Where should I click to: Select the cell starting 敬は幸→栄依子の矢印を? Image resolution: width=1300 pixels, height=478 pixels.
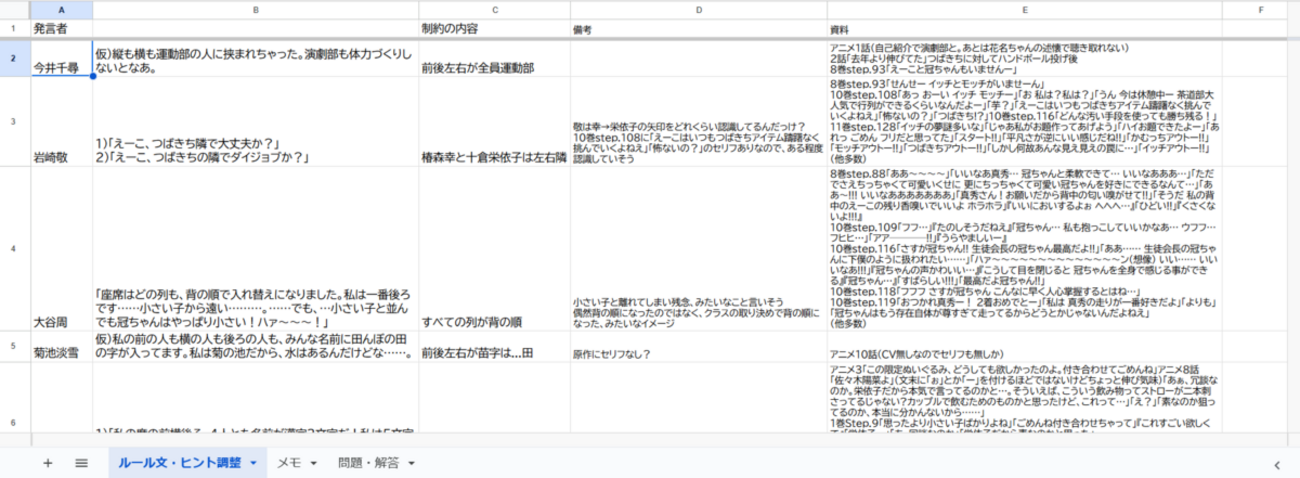[x=699, y=122]
